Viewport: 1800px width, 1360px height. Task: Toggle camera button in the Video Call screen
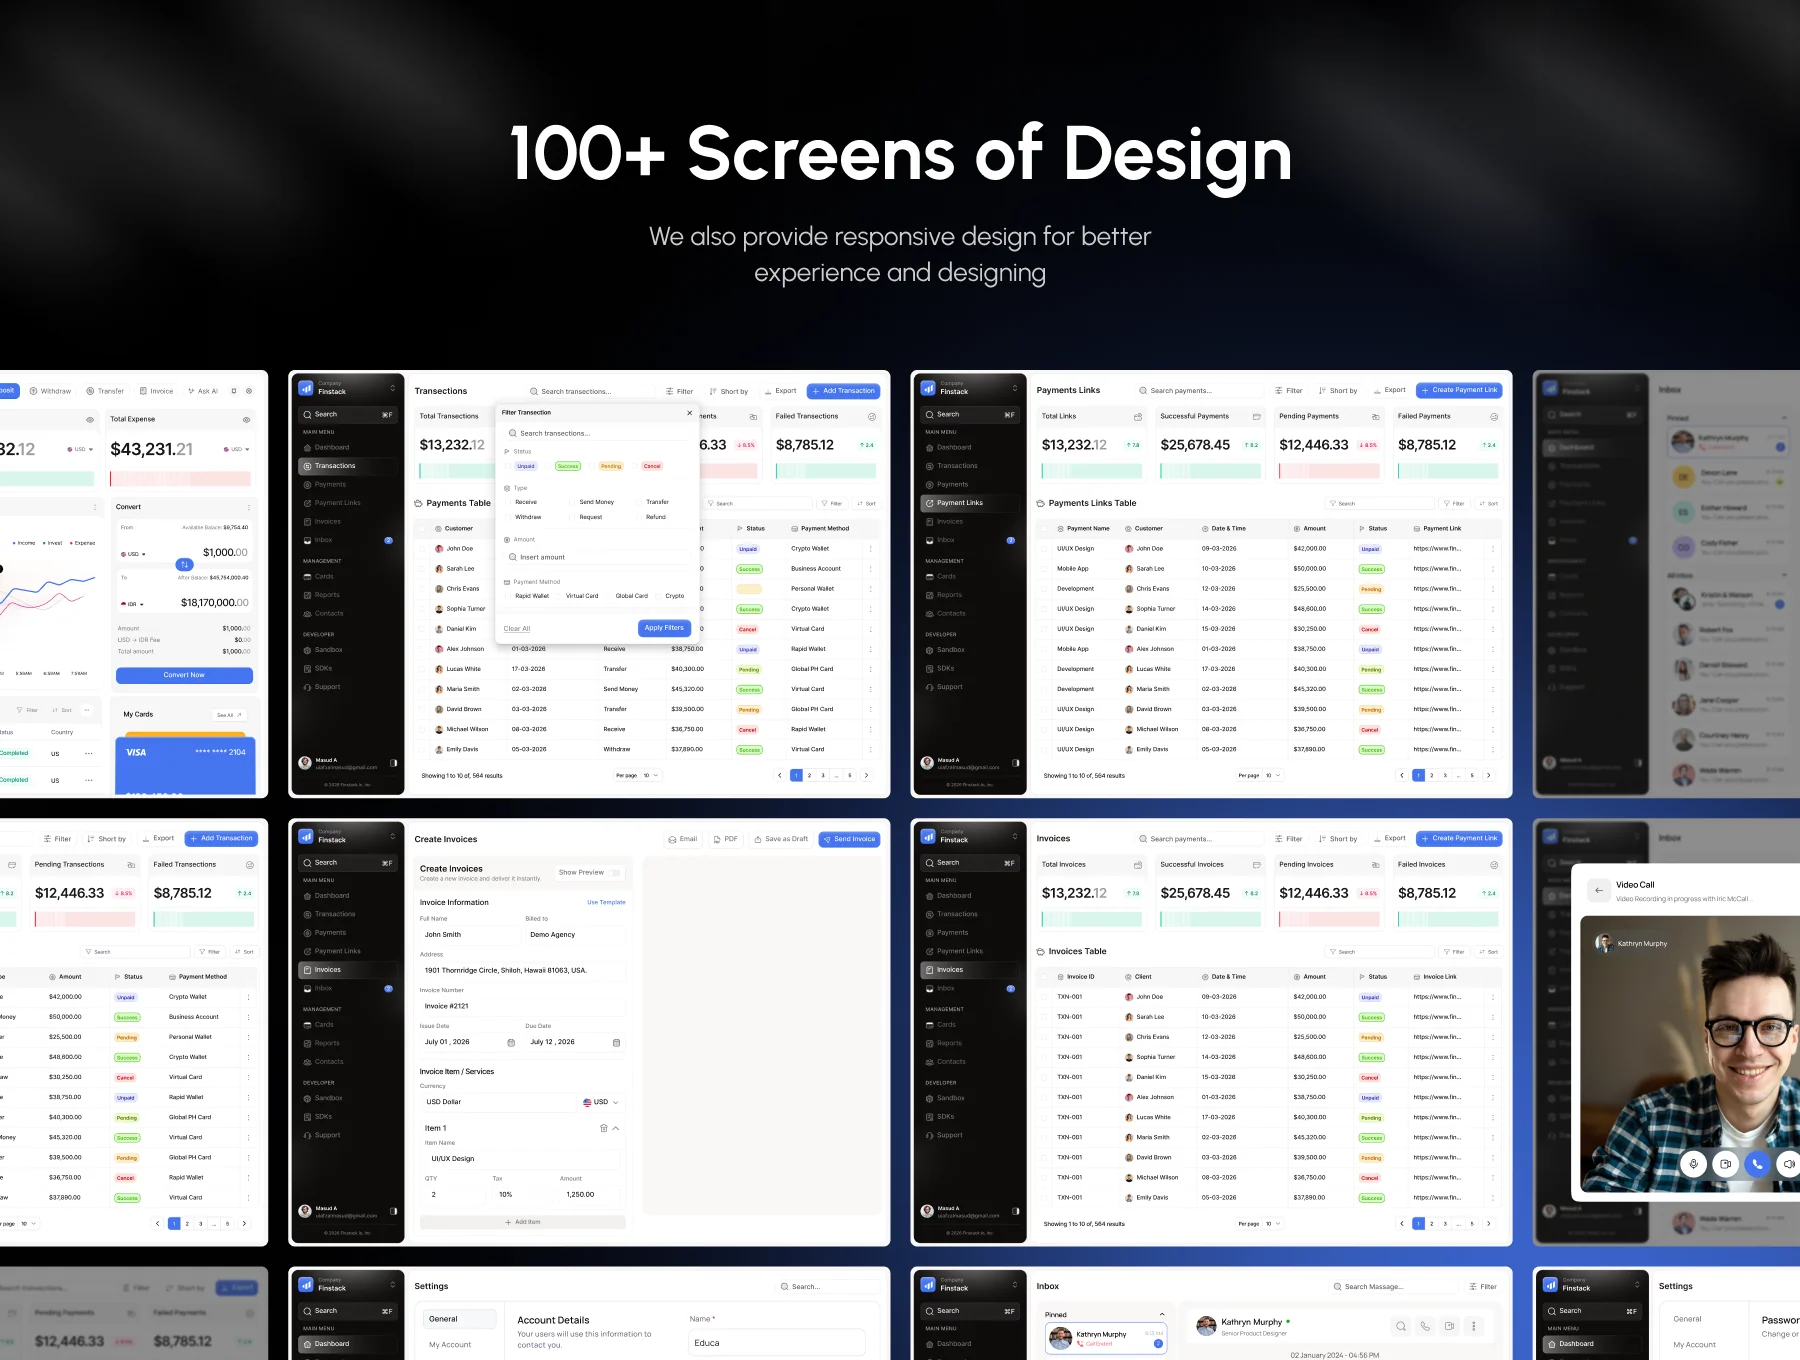(x=1725, y=1163)
